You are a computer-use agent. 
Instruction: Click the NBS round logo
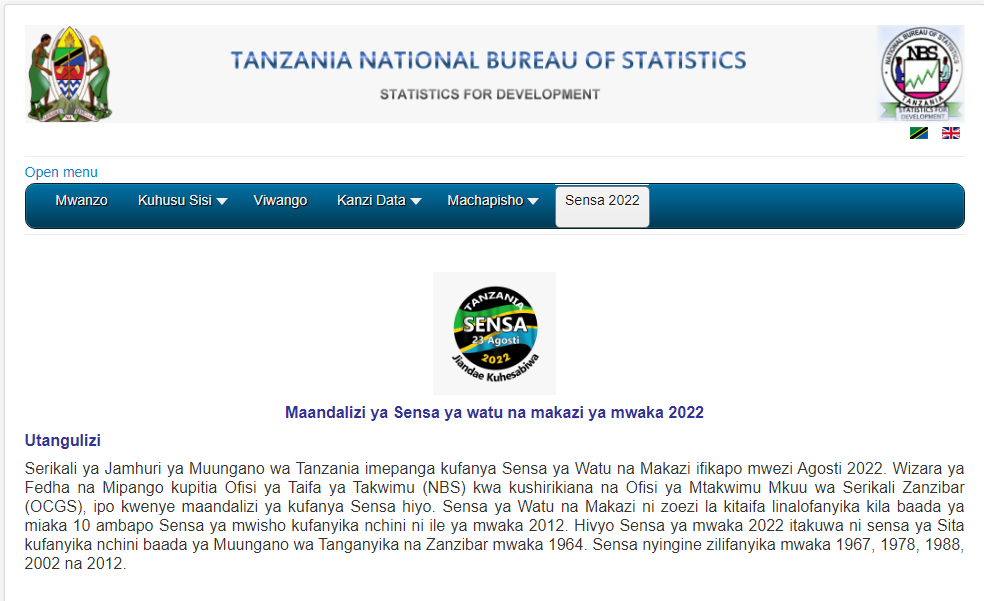coord(921,73)
